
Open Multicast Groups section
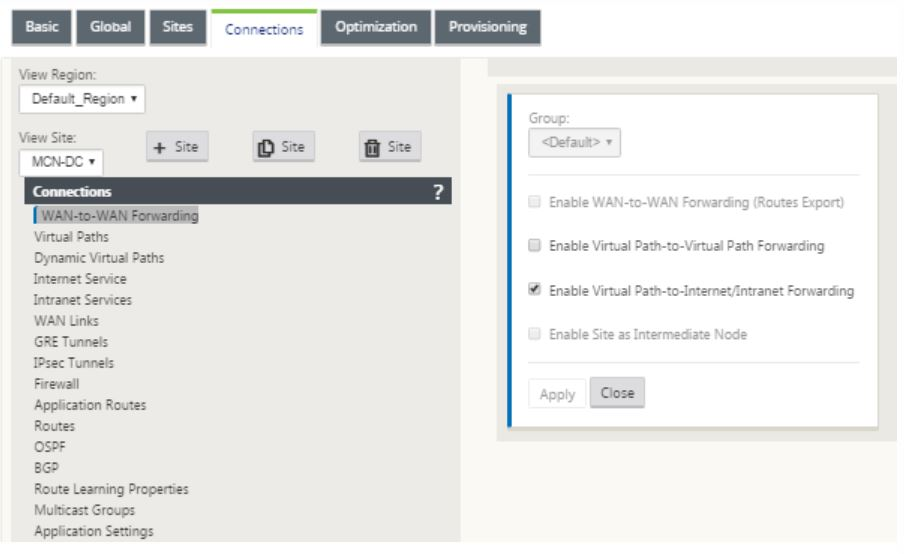click(x=84, y=510)
